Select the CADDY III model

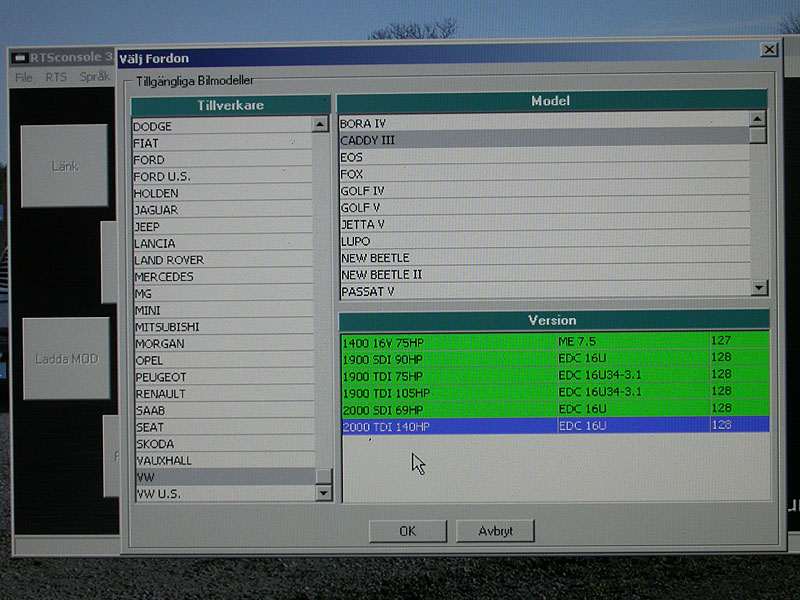pyautogui.click(x=544, y=140)
